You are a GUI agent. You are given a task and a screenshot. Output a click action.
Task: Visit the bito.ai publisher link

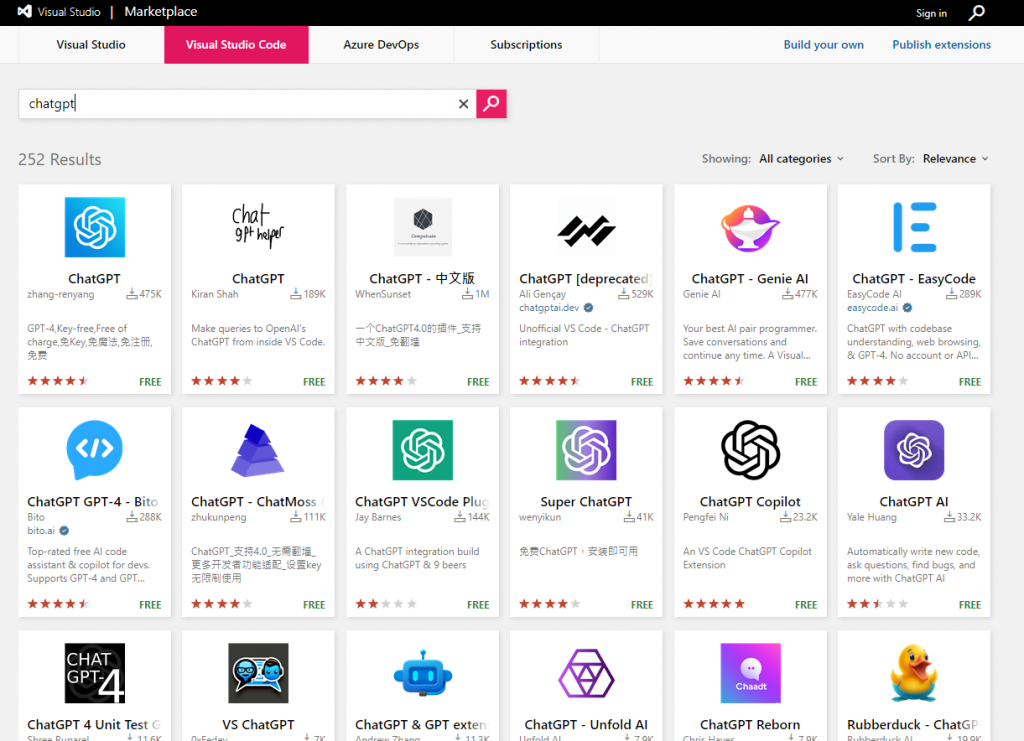tap(40, 530)
